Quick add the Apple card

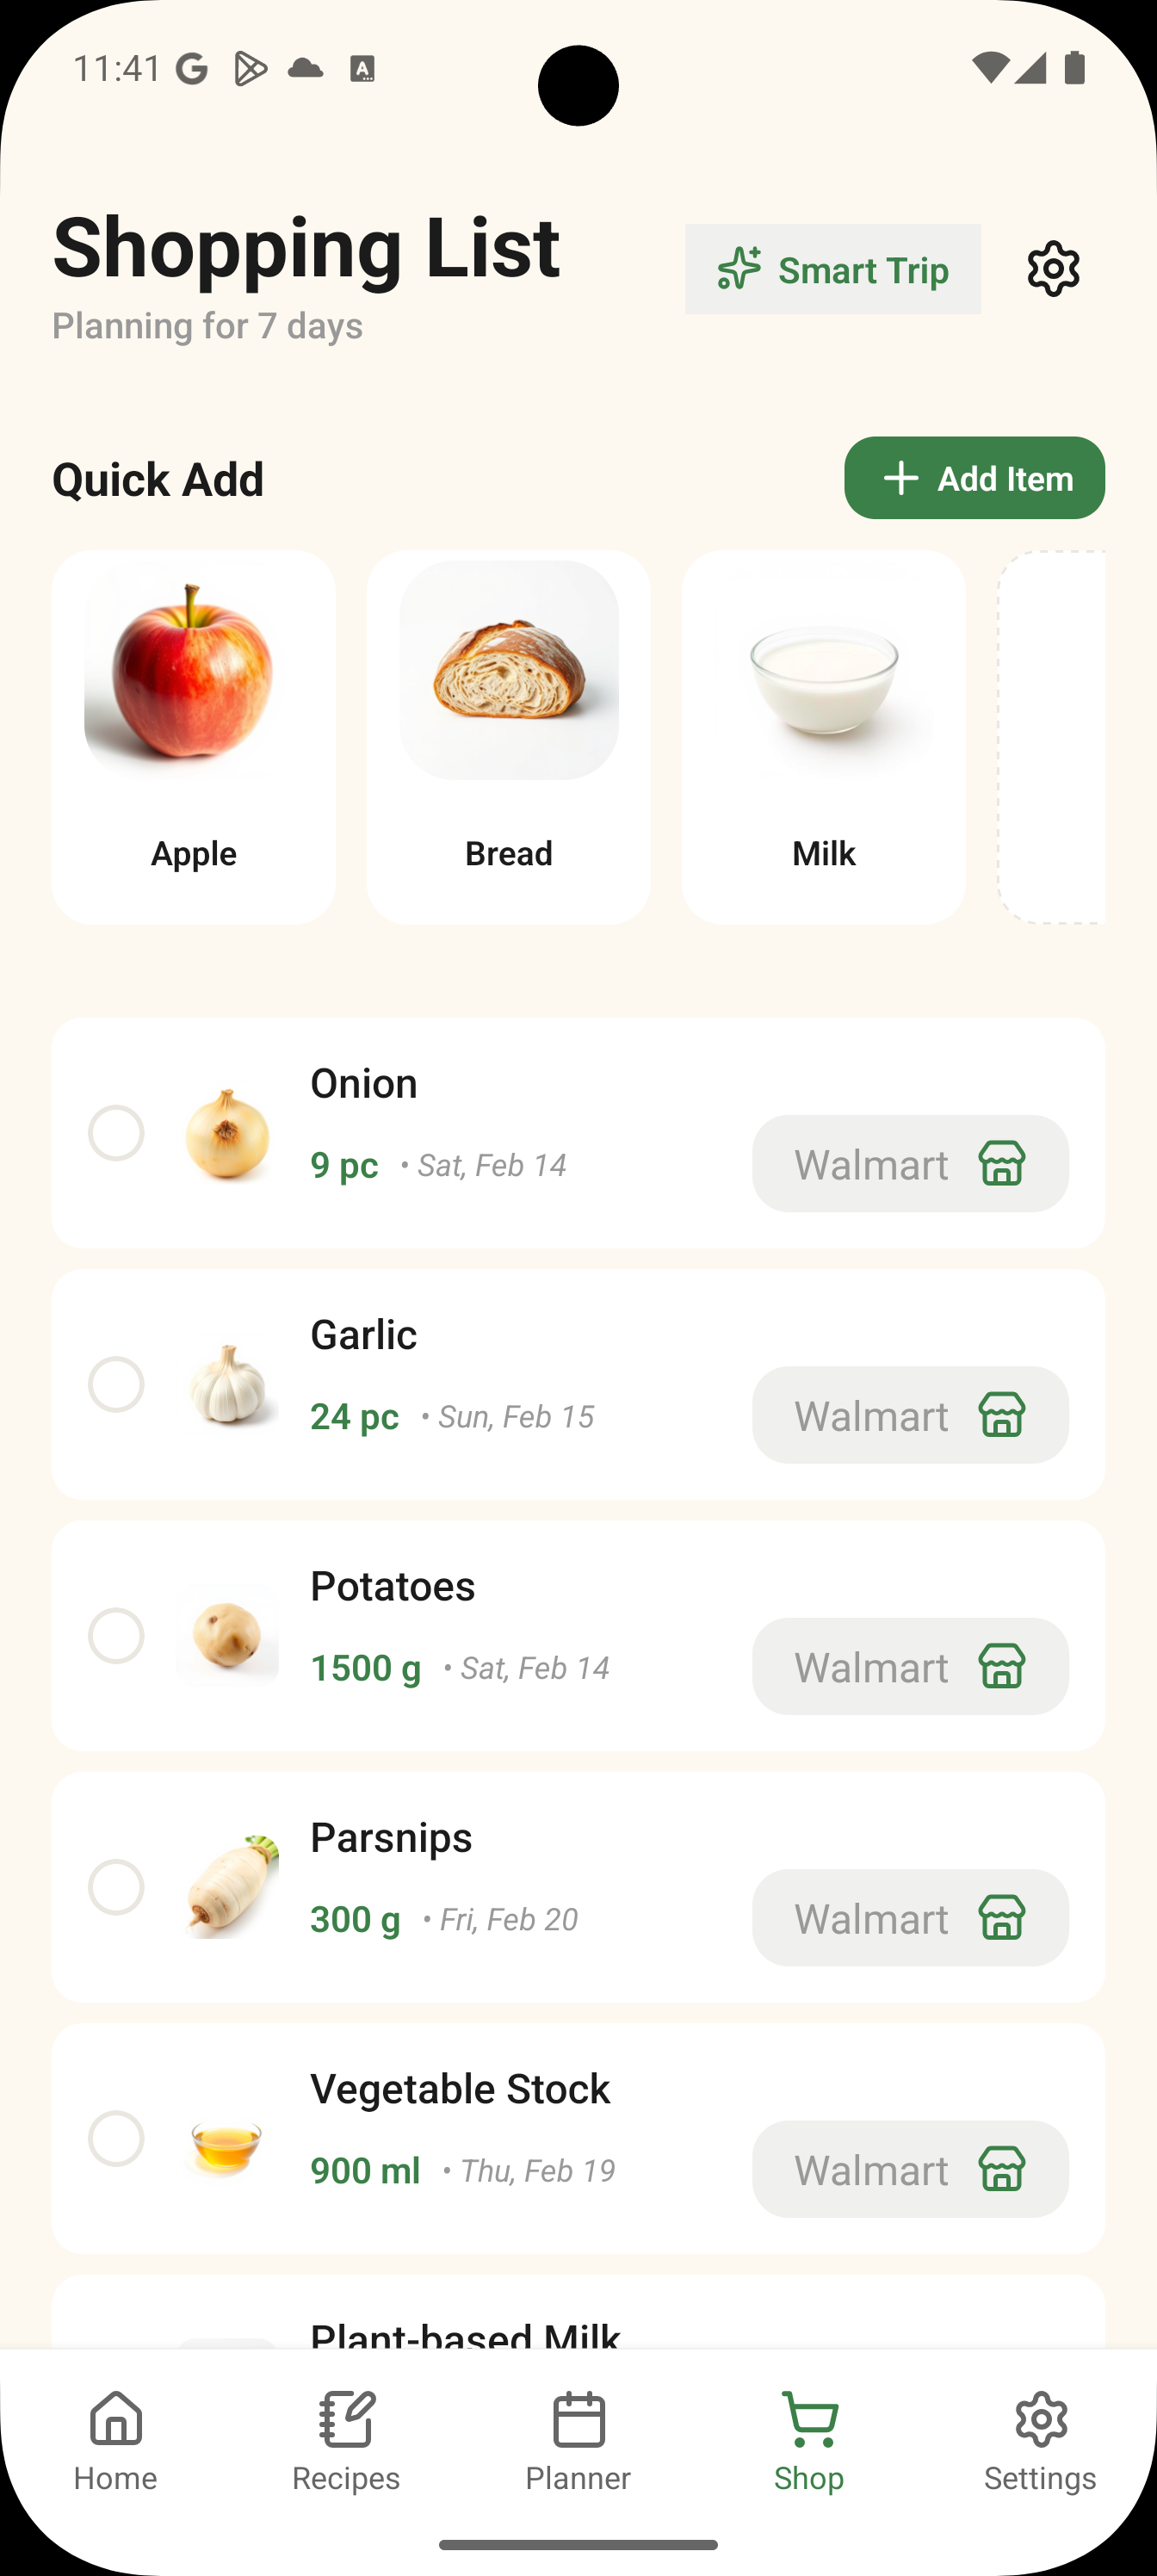pos(193,736)
